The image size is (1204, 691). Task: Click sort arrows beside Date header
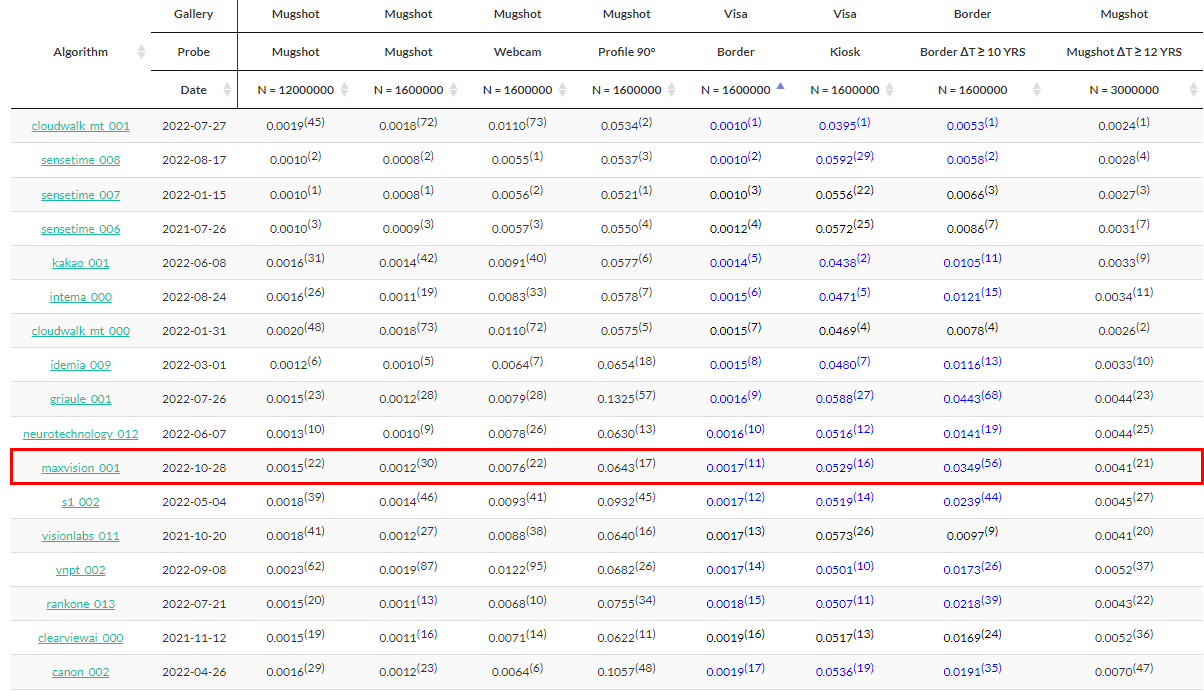coord(228,90)
